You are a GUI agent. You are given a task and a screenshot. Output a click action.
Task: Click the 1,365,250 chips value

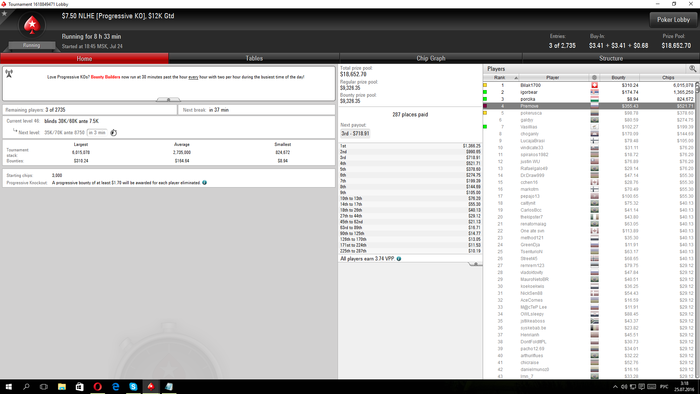[683, 92]
